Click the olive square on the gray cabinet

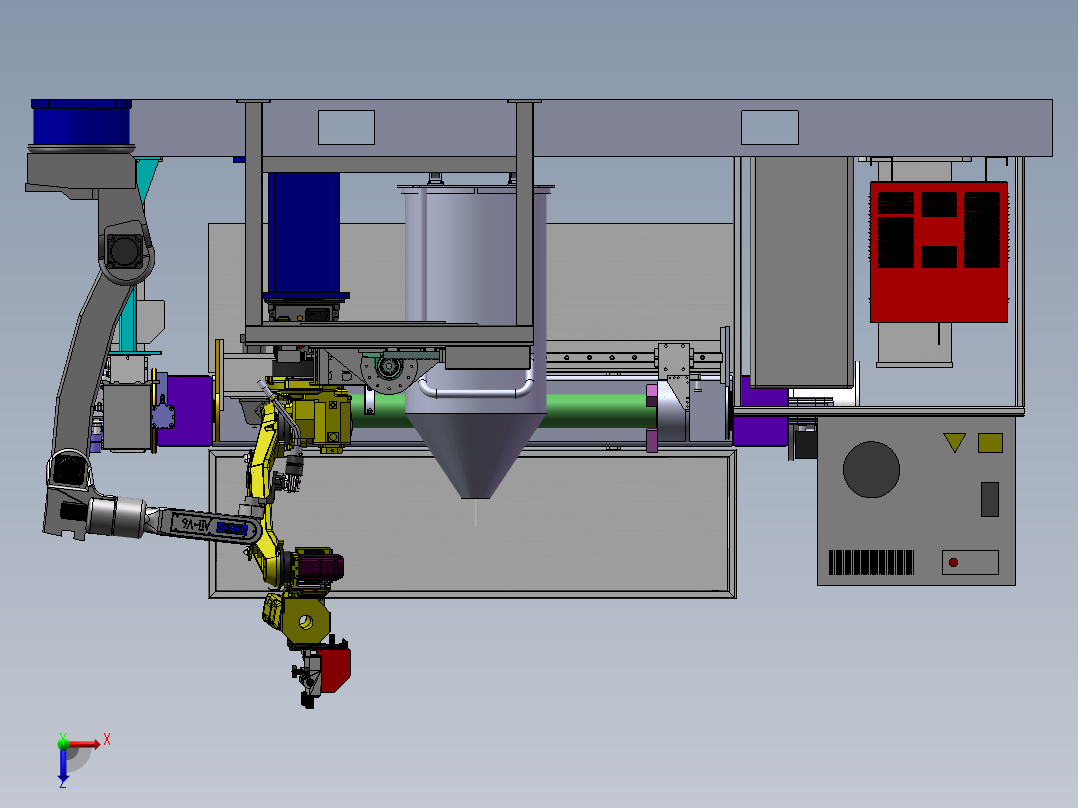tap(990, 442)
